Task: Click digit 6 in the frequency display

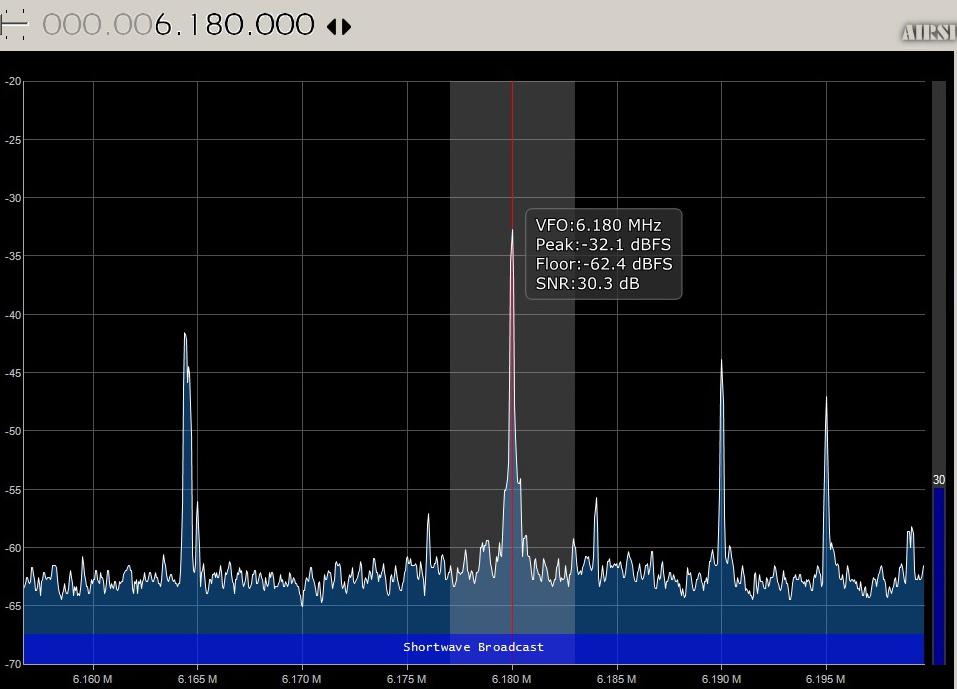Action: point(162,25)
